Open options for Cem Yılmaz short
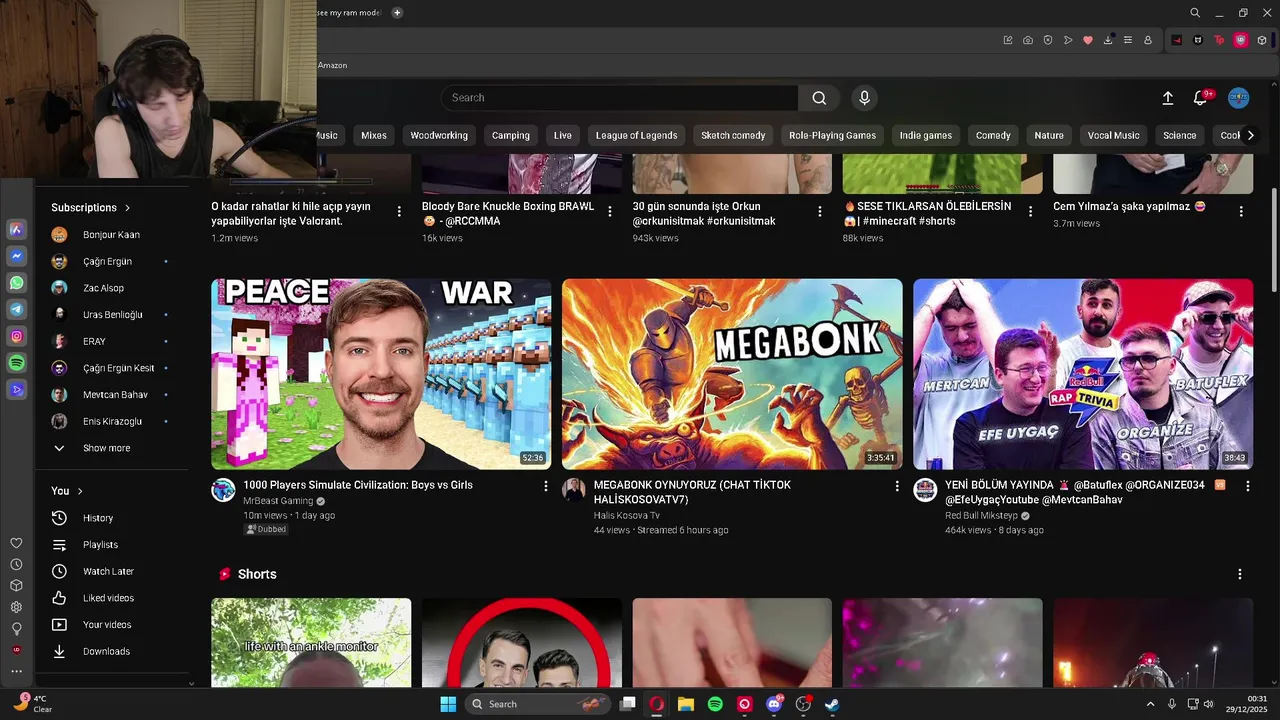 pyautogui.click(x=1241, y=211)
